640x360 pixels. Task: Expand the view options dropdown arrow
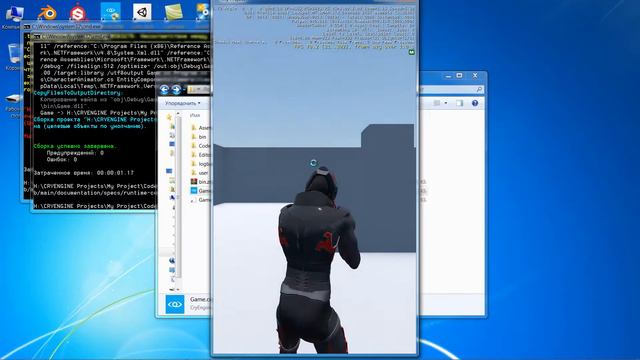(446, 103)
